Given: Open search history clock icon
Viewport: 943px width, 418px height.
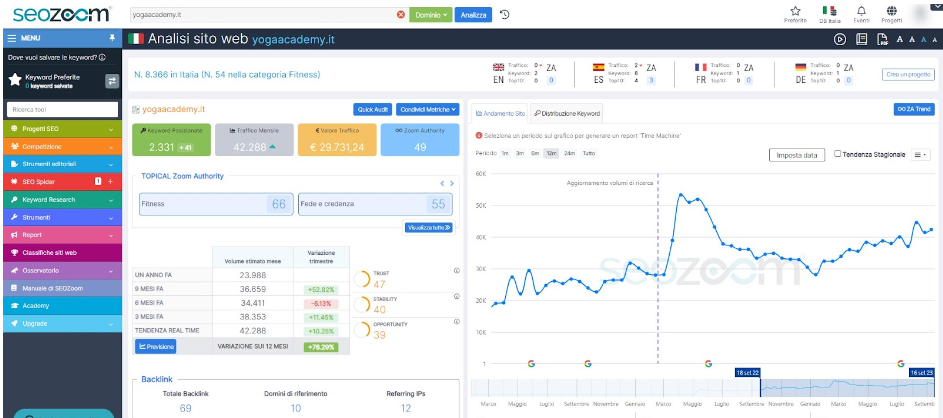Looking at the screenshot, I should (505, 14).
